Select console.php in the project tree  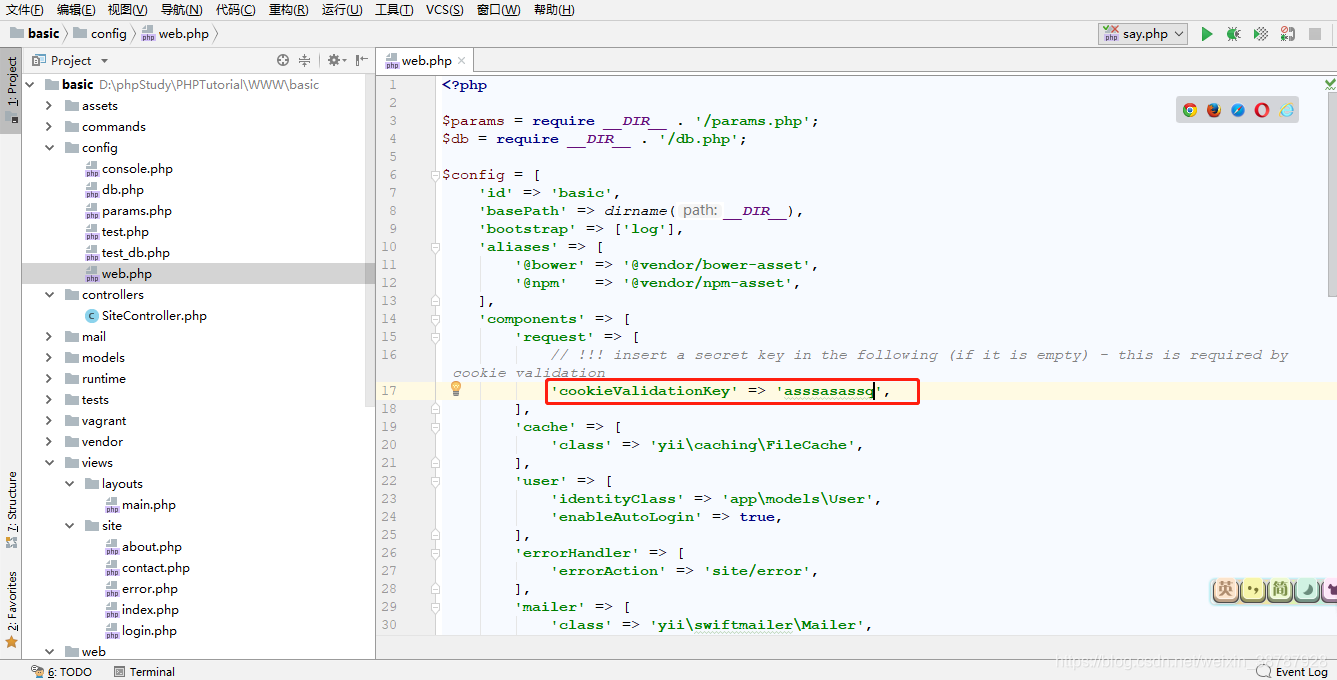137,169
